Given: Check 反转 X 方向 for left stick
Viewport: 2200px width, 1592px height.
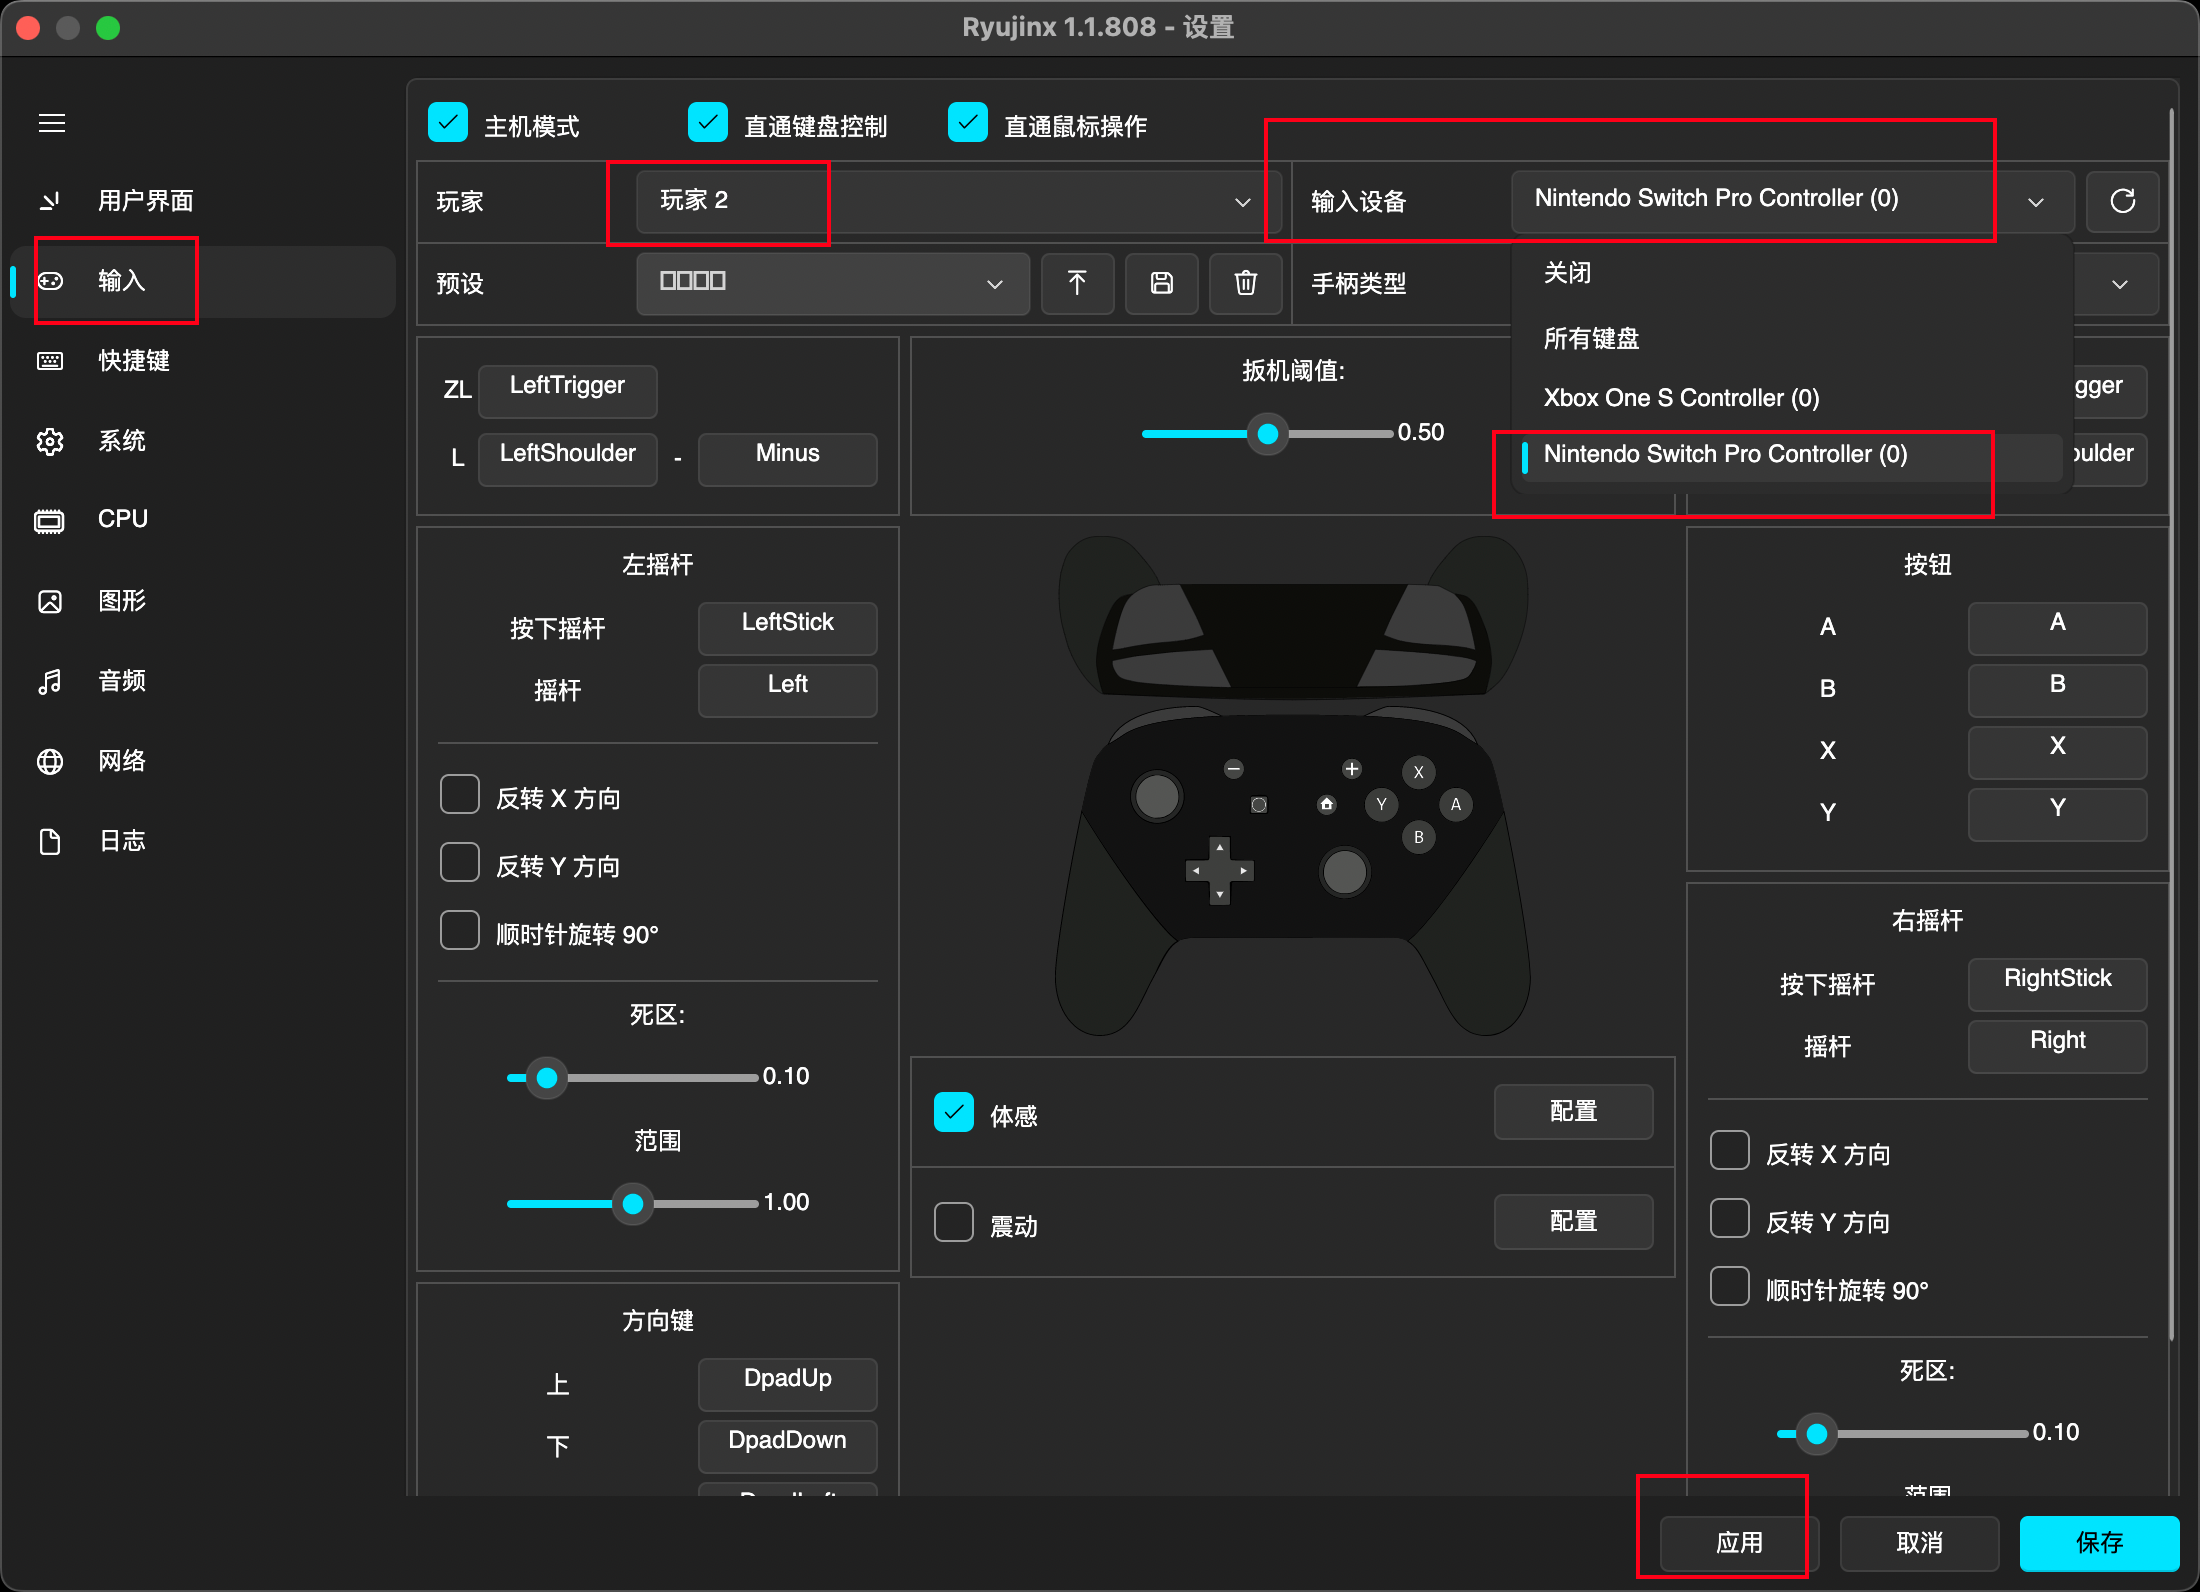Looking at the screenshot, I should (x=460, y=793).
